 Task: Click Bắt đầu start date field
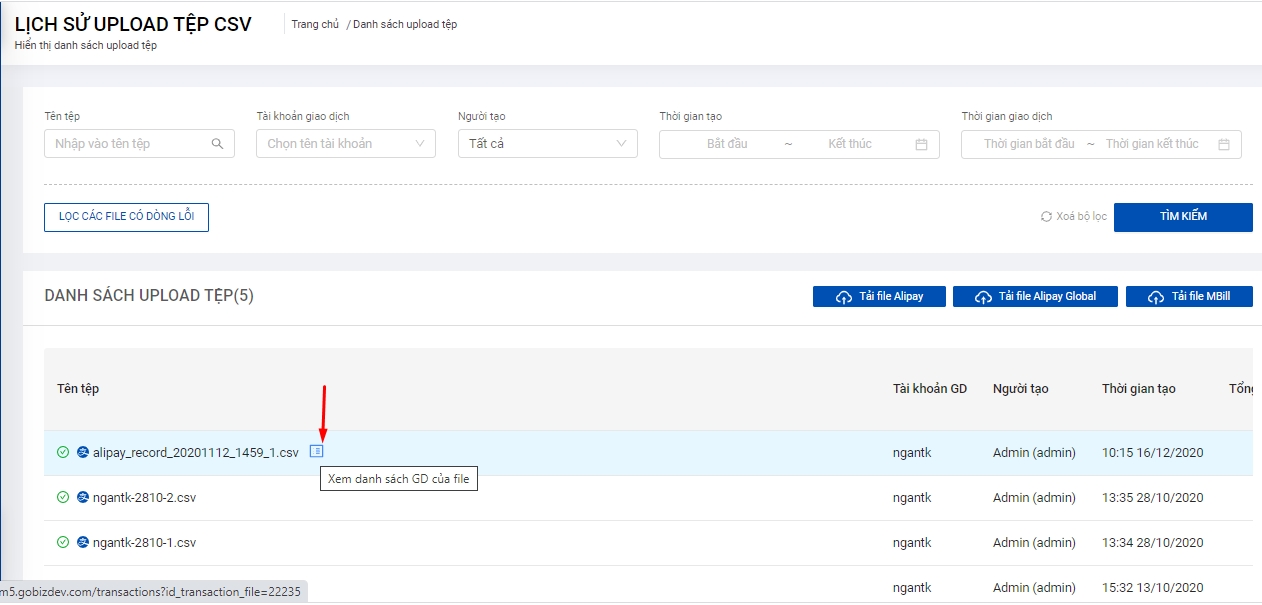tap(727, 144)
